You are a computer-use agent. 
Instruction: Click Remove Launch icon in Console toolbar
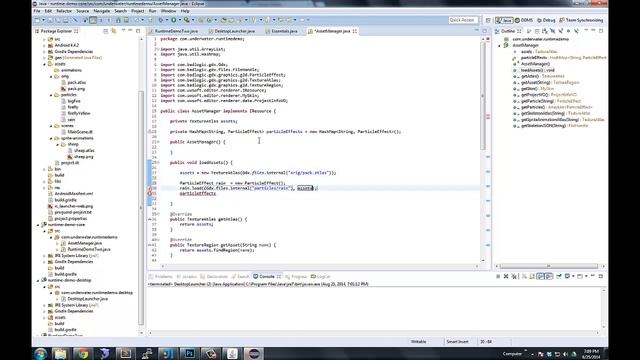pyautogui.click(x=506, y=276)
